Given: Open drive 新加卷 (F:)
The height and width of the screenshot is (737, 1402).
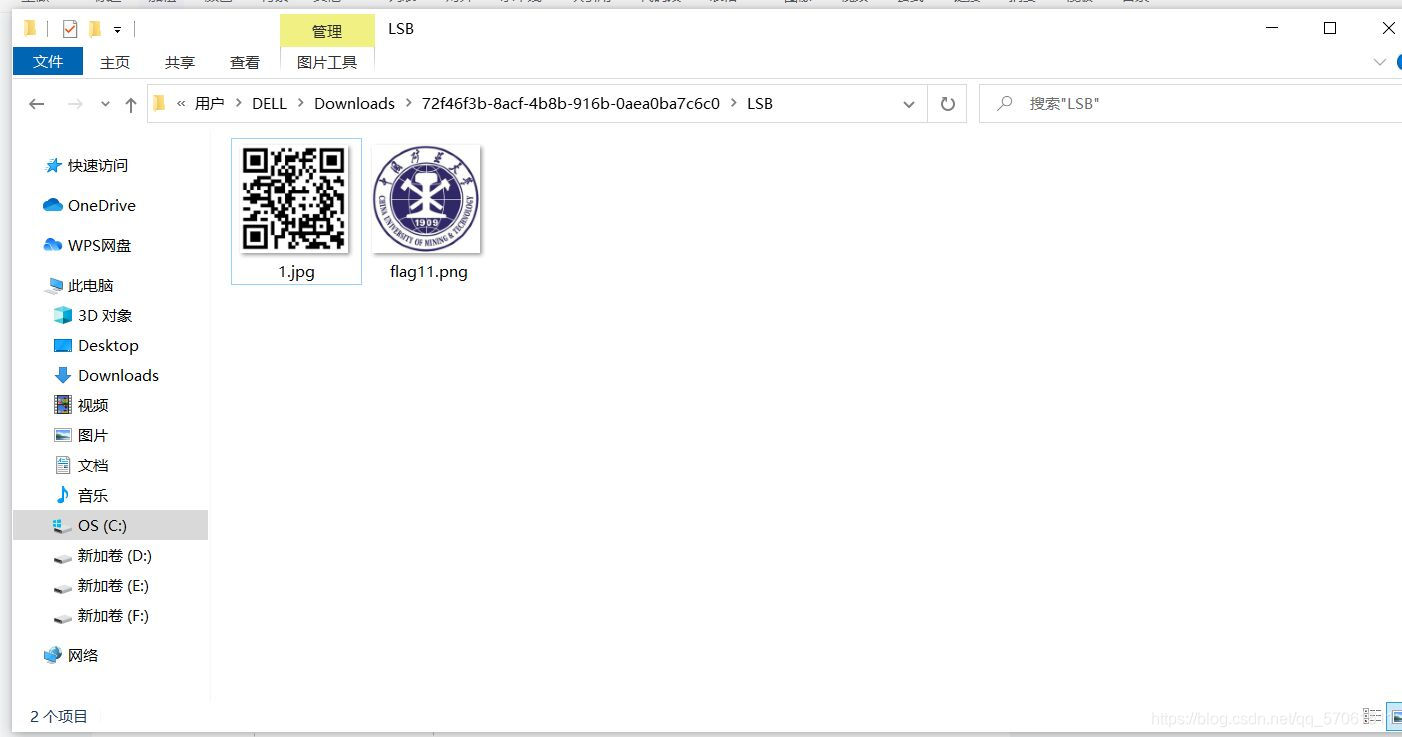Looking at the screenshot, I should pyautogui.click(x=102, y=615).
